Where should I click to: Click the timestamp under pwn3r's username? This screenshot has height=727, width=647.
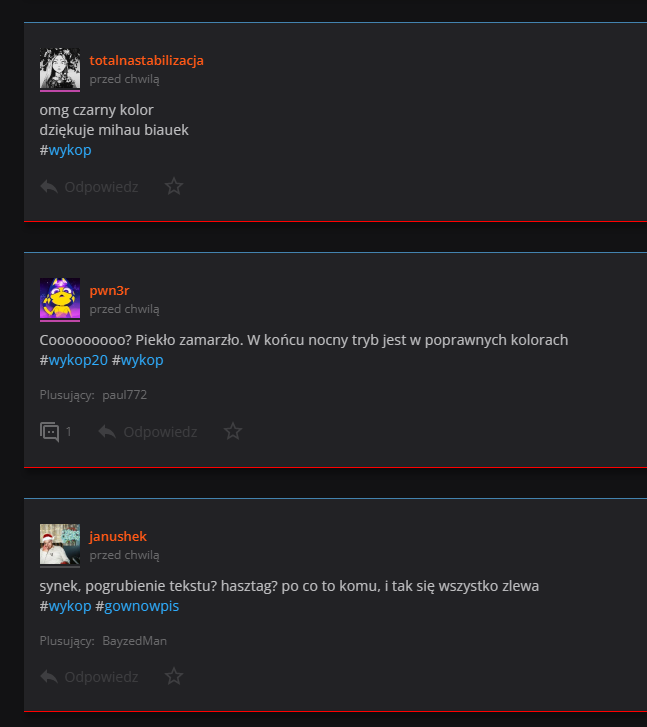click(x=124, y=309)
